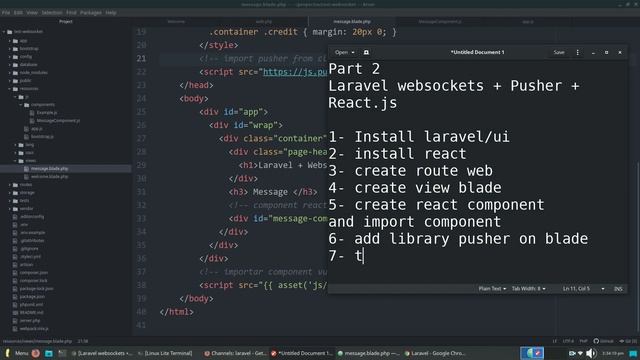Open the Selection menu in Atom
The image size is (640, 360).
[52, 13]
